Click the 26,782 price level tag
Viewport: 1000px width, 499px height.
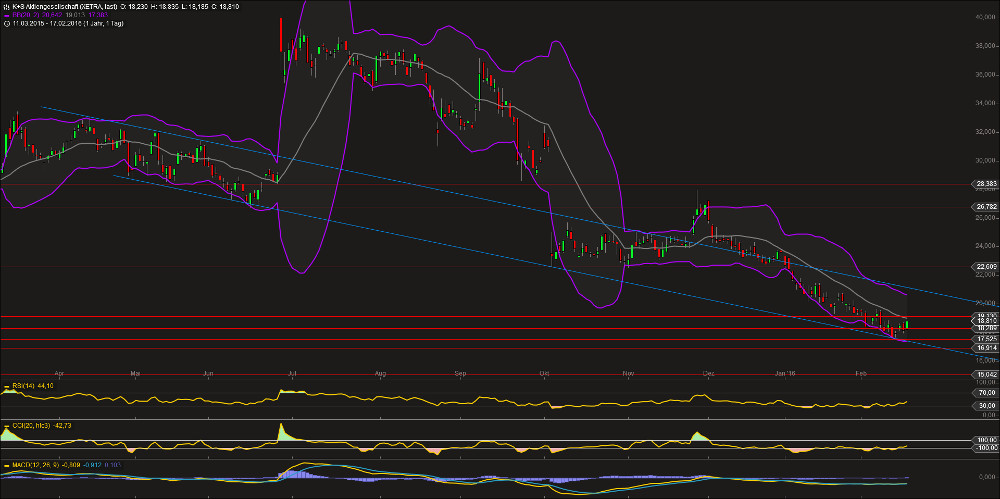(x=986, y=207)
